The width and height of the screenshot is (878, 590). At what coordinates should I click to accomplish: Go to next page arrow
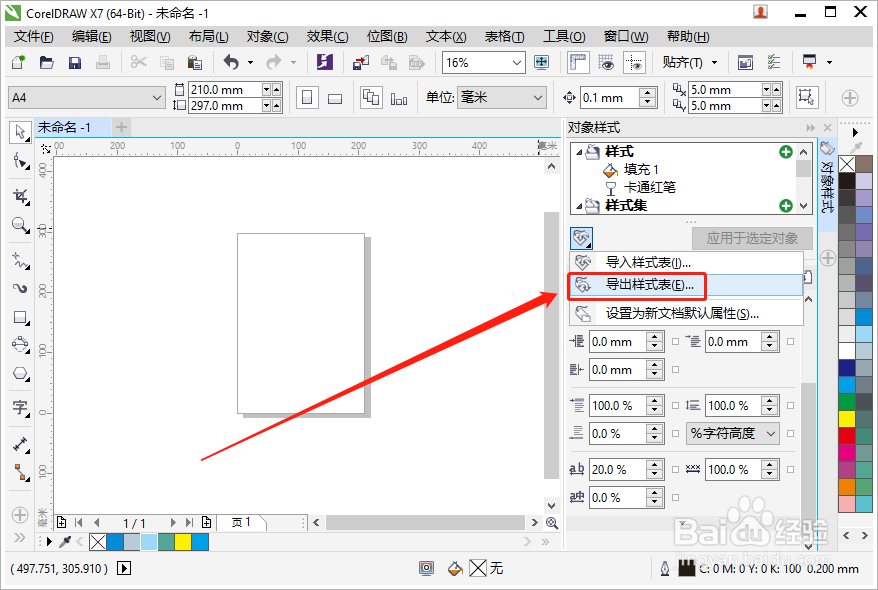173,523
